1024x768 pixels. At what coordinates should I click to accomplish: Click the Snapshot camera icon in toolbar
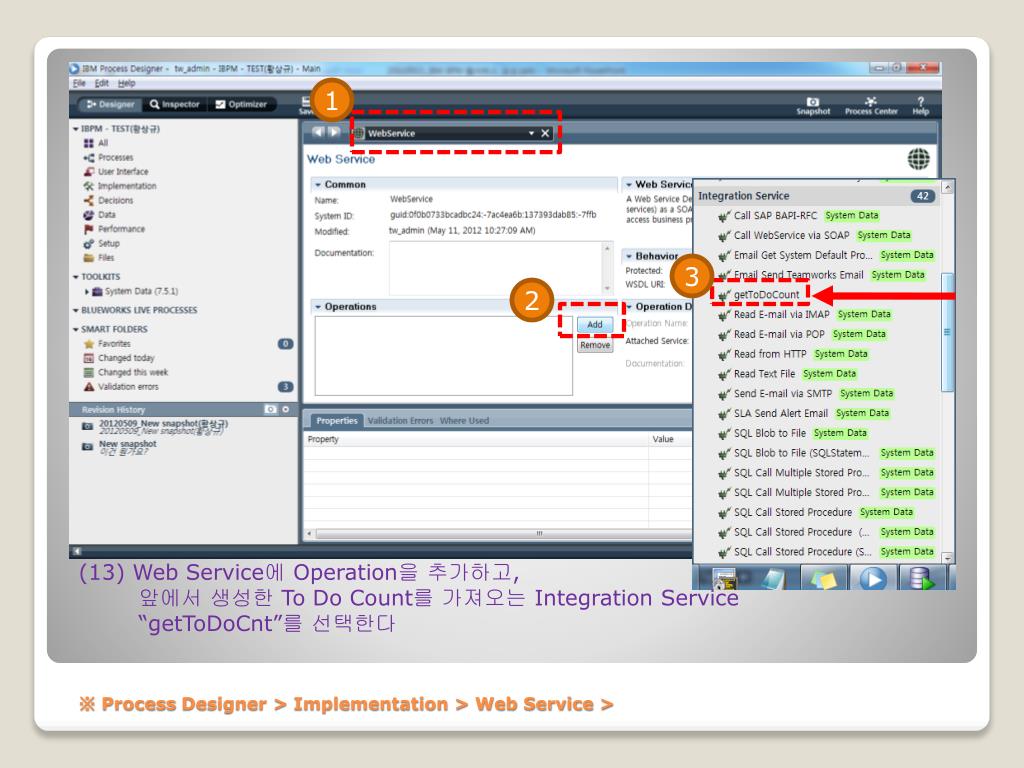pos(812,102)
